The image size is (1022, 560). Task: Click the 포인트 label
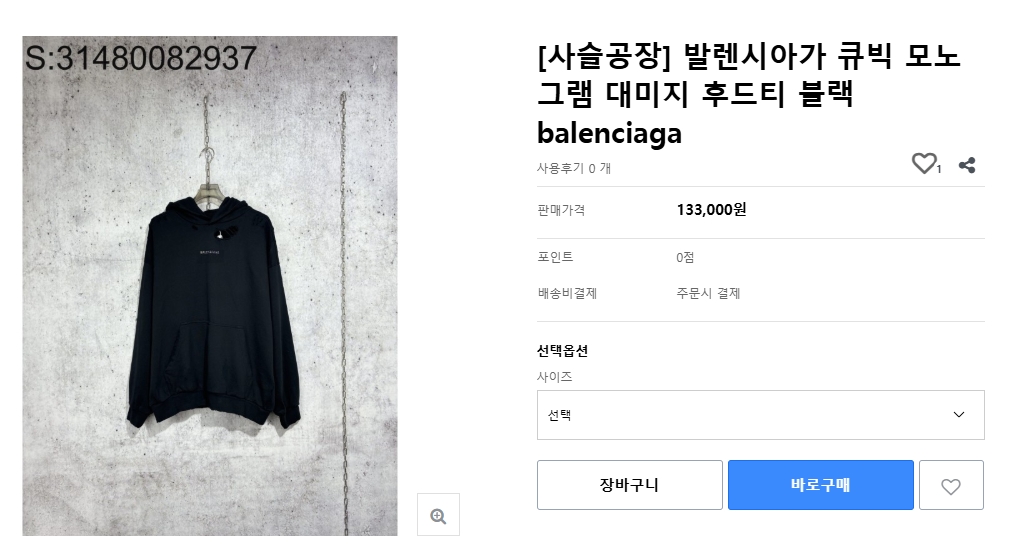[x=555, y=257]
